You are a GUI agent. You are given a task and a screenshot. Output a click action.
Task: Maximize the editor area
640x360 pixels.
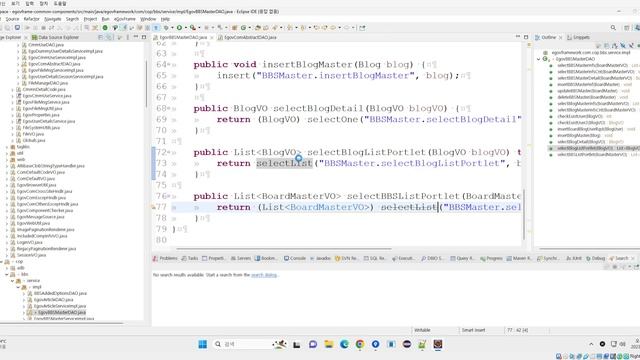[526, 37]
